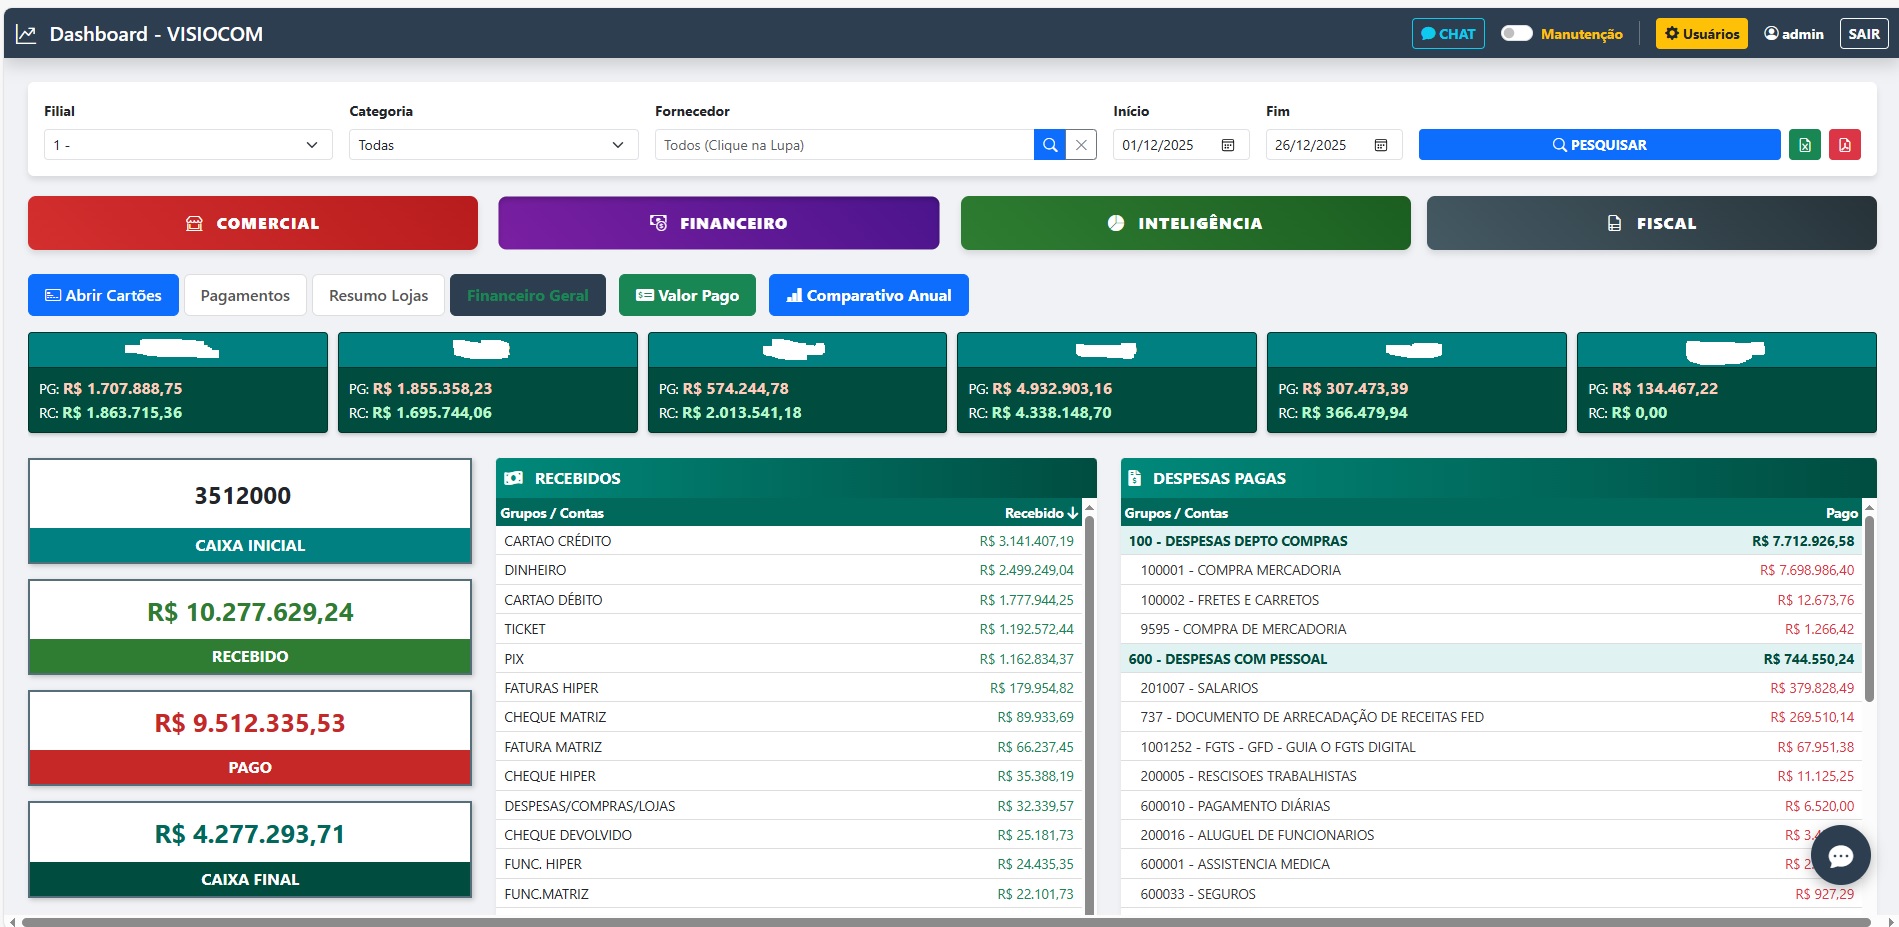The height and width of the screenshot is (927, 1899).
Task: Open calendar picker for Fim date
Action: [1381, 145]
